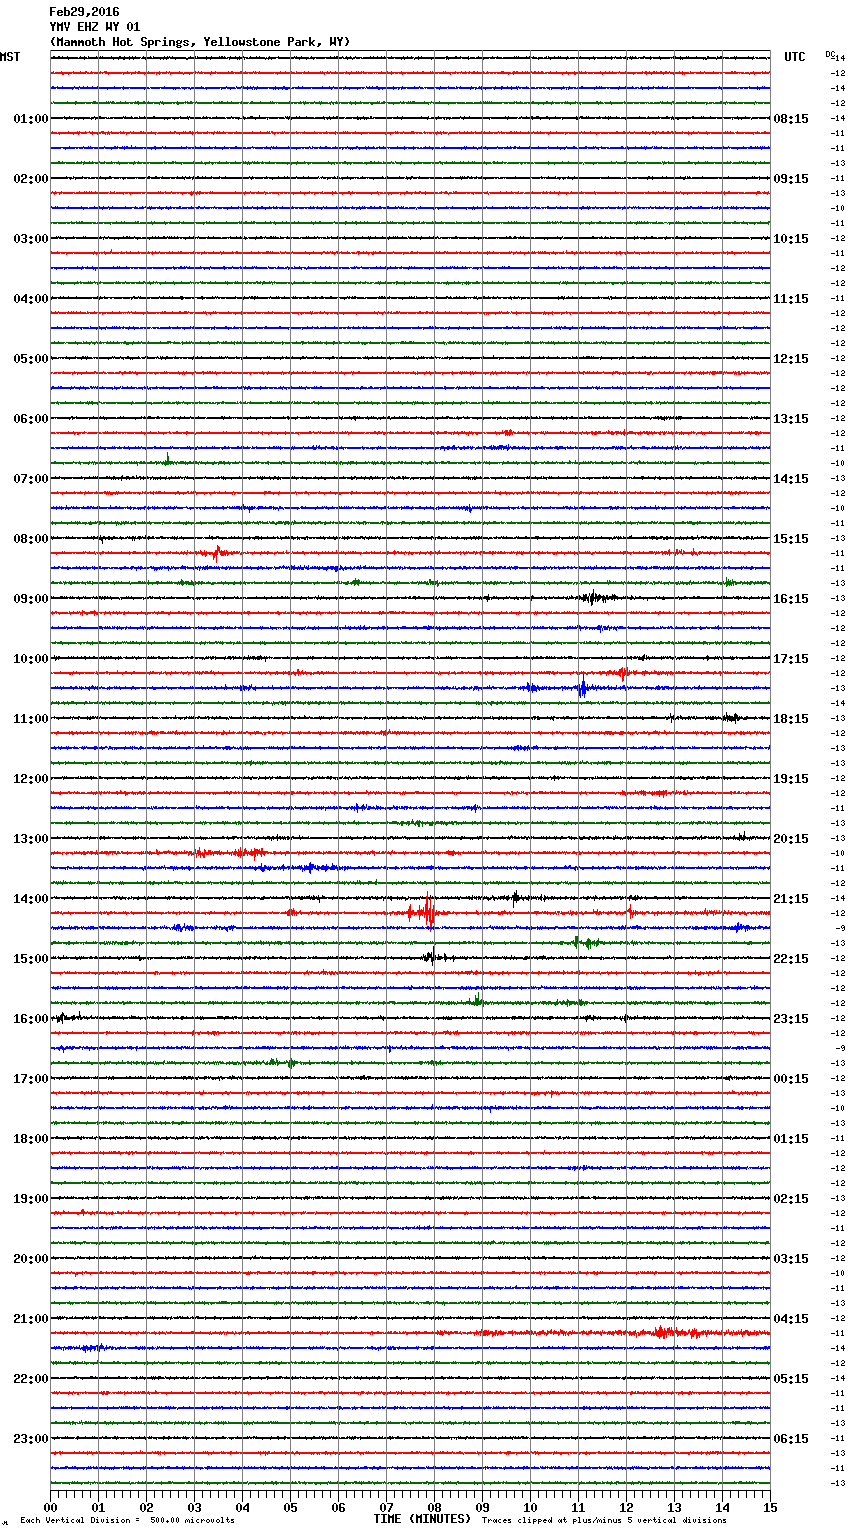Click the 02:15 UTC time label

791,1199
